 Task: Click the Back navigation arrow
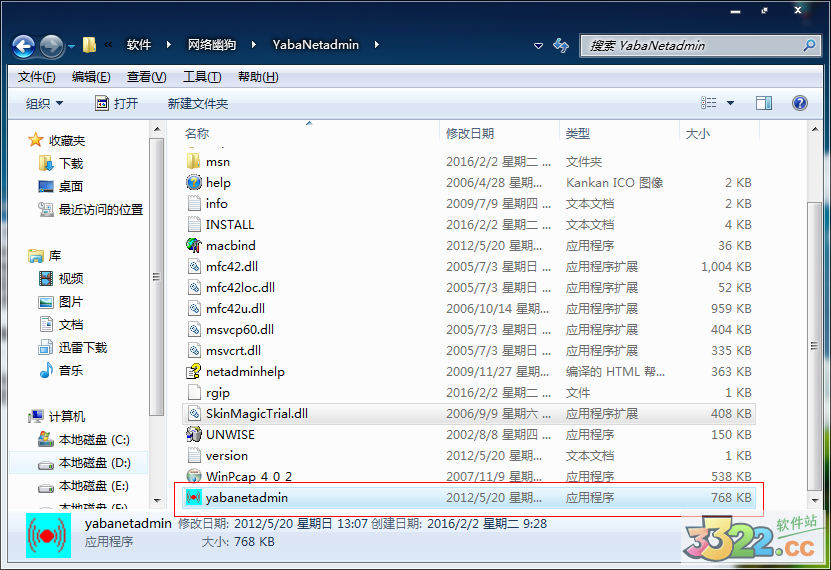24,47
